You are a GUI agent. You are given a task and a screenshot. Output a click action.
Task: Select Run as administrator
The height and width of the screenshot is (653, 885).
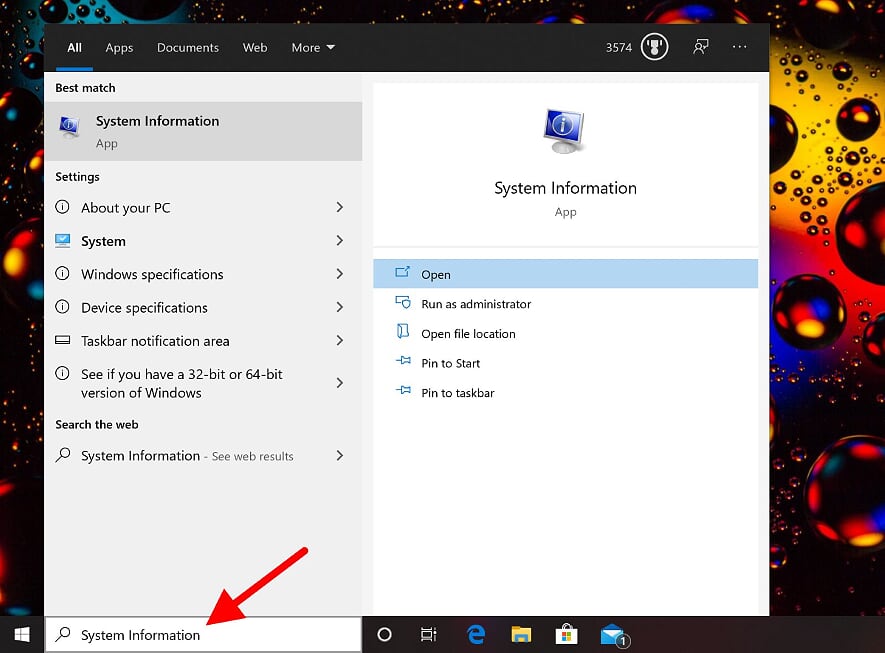point(476,304)
